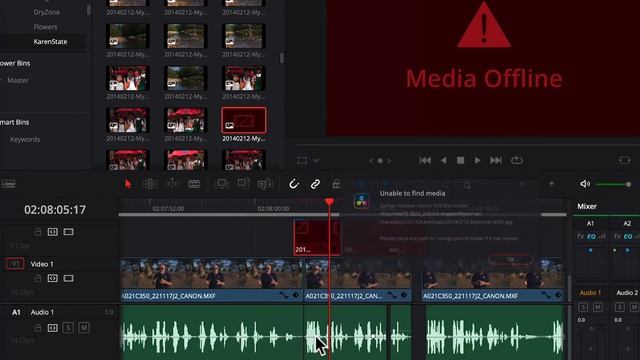Expand the Master power bin

click(18, 80)
